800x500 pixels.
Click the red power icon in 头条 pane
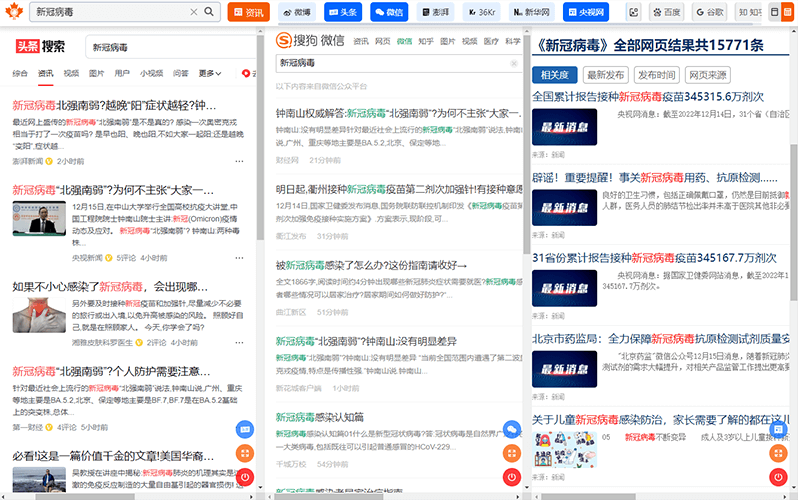[x=245, y=478]
